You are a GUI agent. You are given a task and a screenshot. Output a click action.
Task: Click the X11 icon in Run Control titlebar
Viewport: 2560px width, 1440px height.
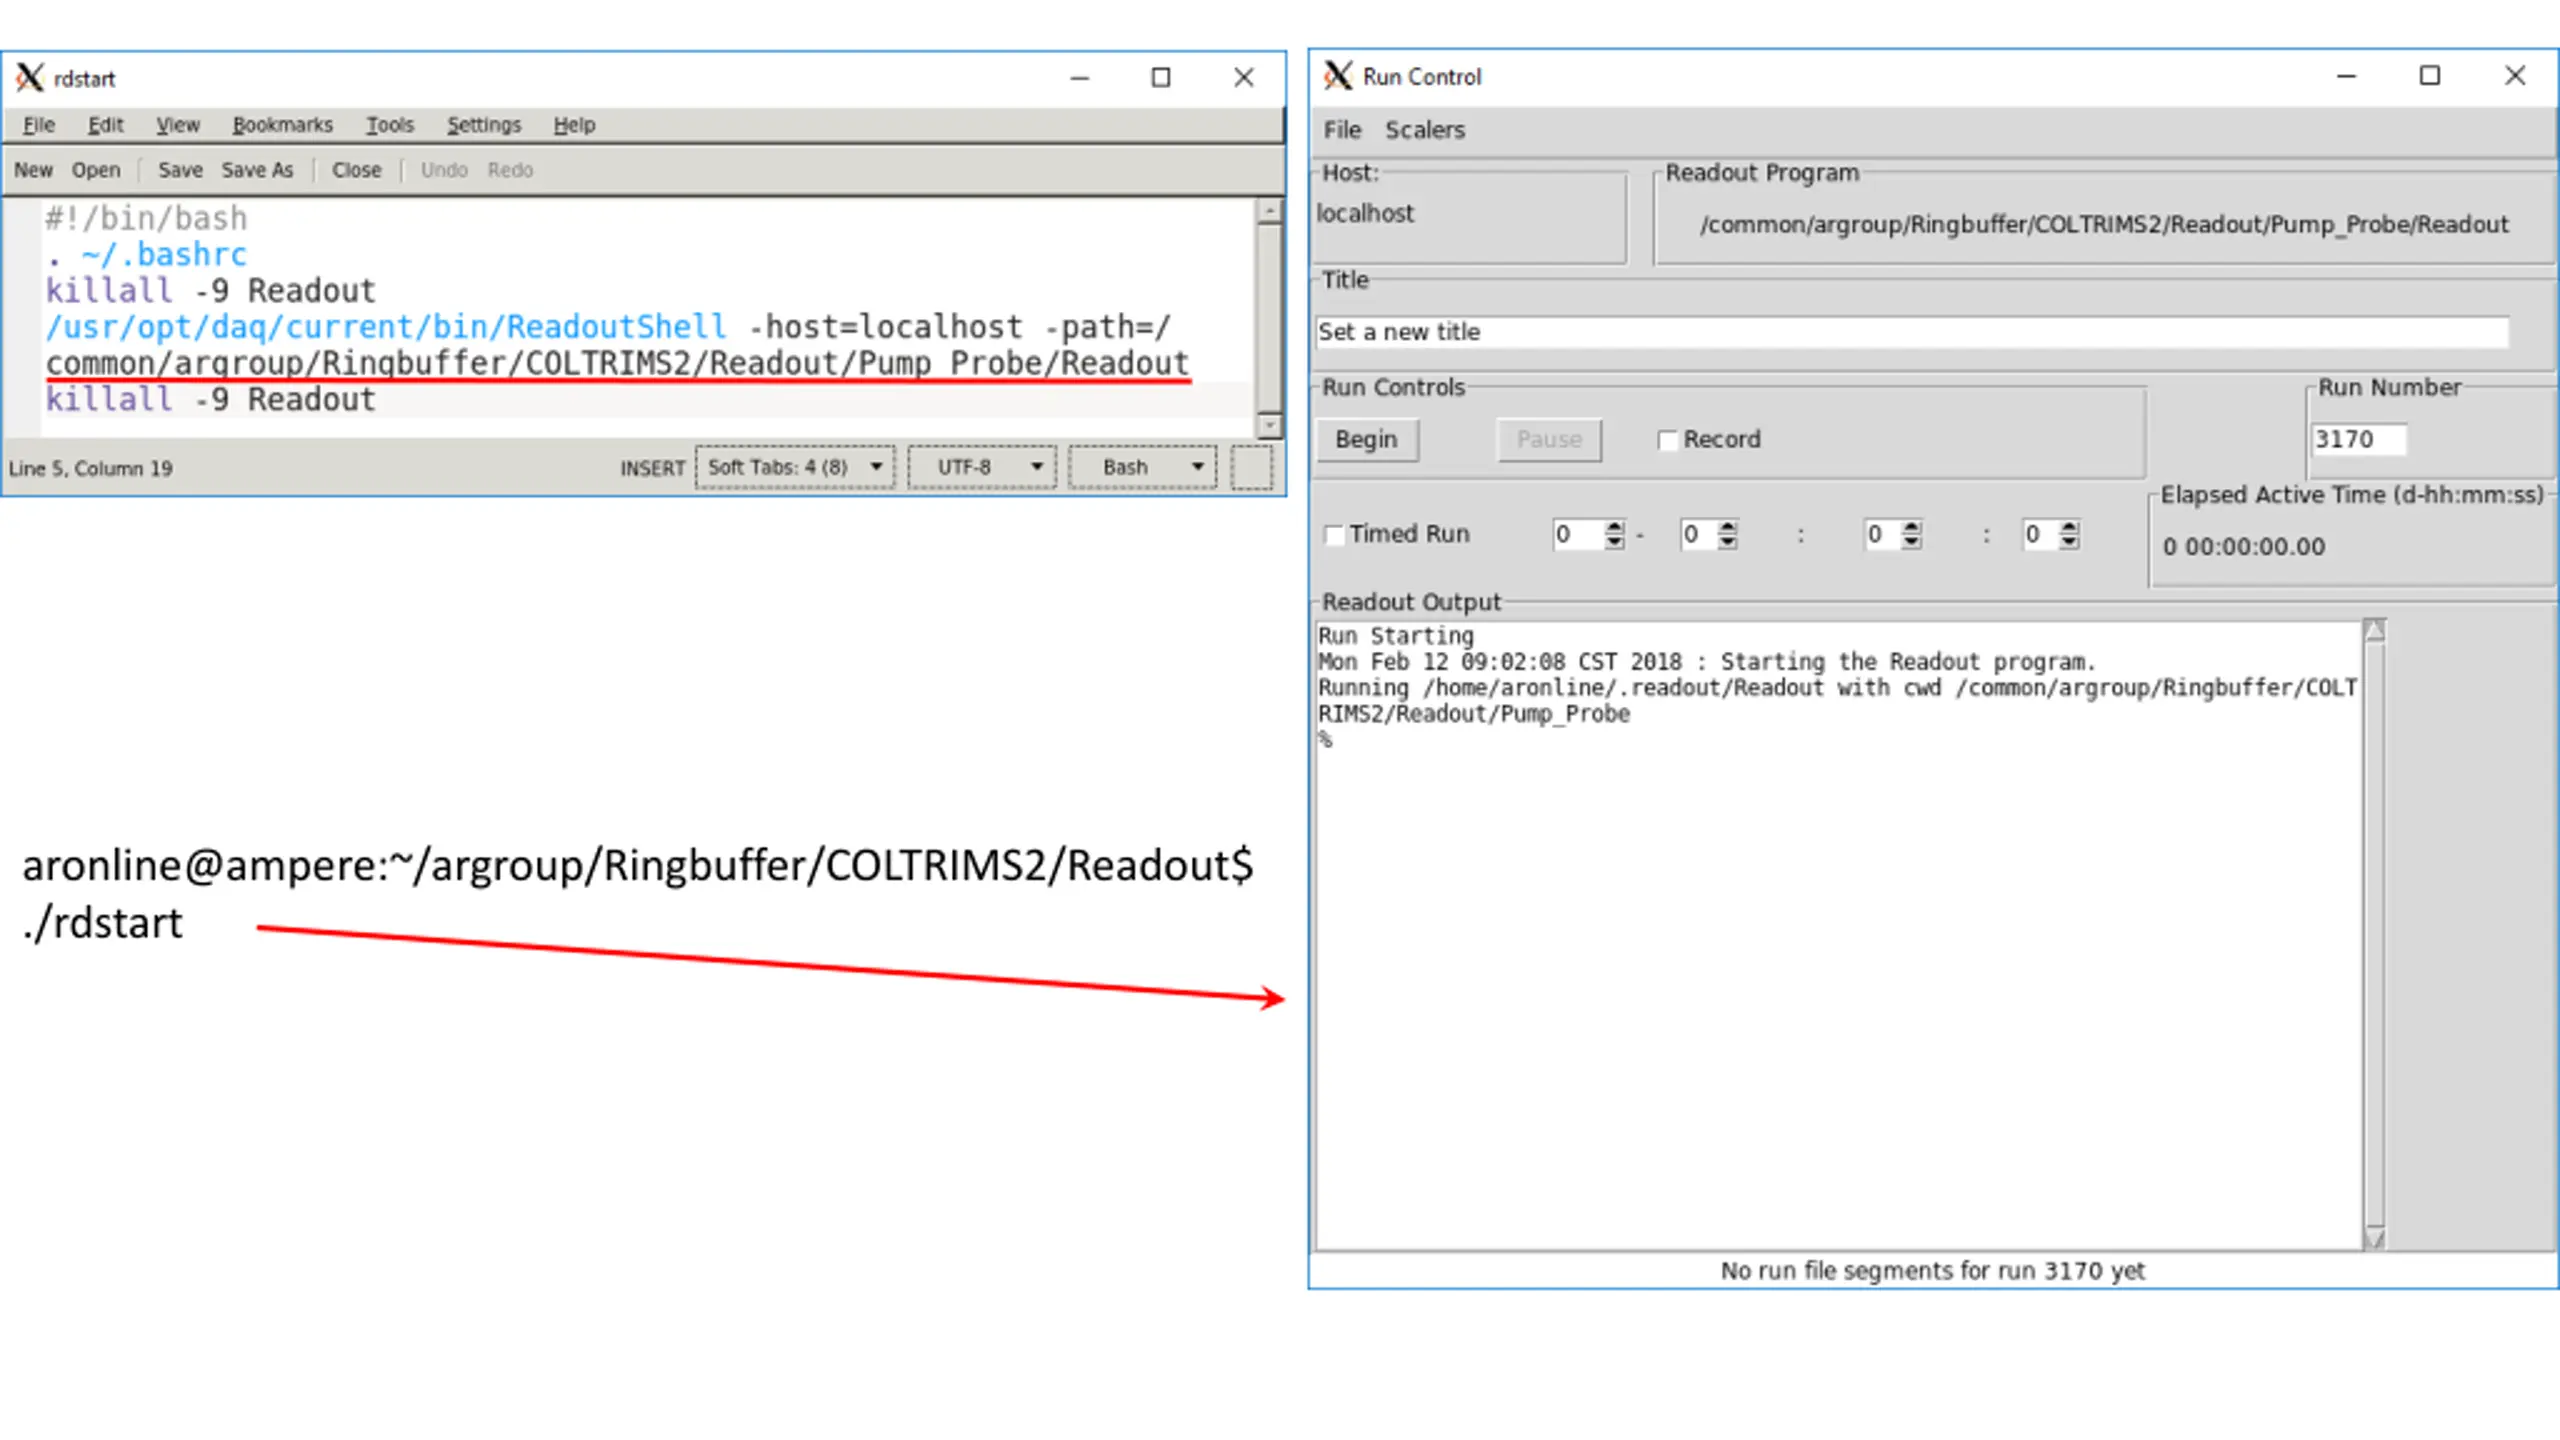coord(1337,76)
